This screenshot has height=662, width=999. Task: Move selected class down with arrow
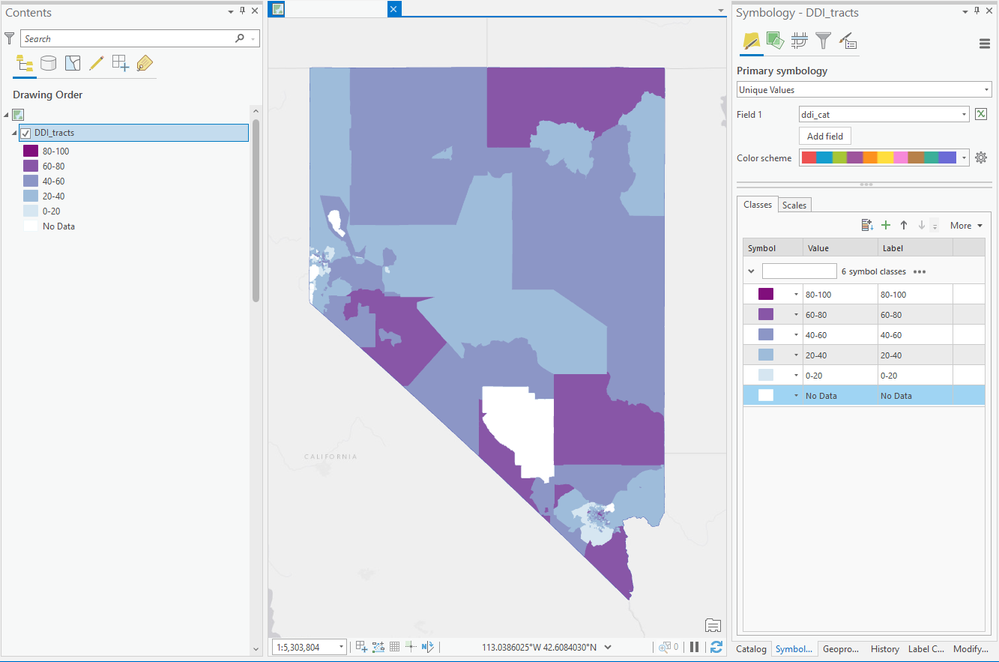(x=921, y=225)
